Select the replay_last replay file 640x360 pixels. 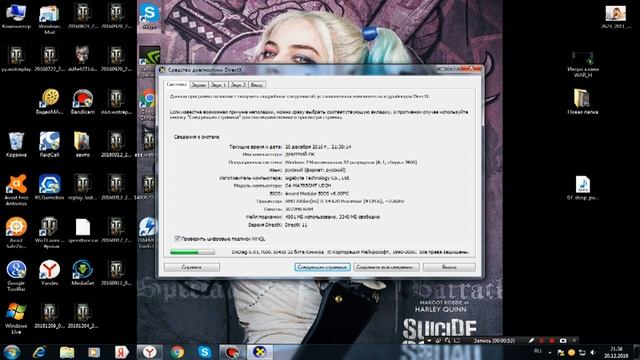point(82,187)
